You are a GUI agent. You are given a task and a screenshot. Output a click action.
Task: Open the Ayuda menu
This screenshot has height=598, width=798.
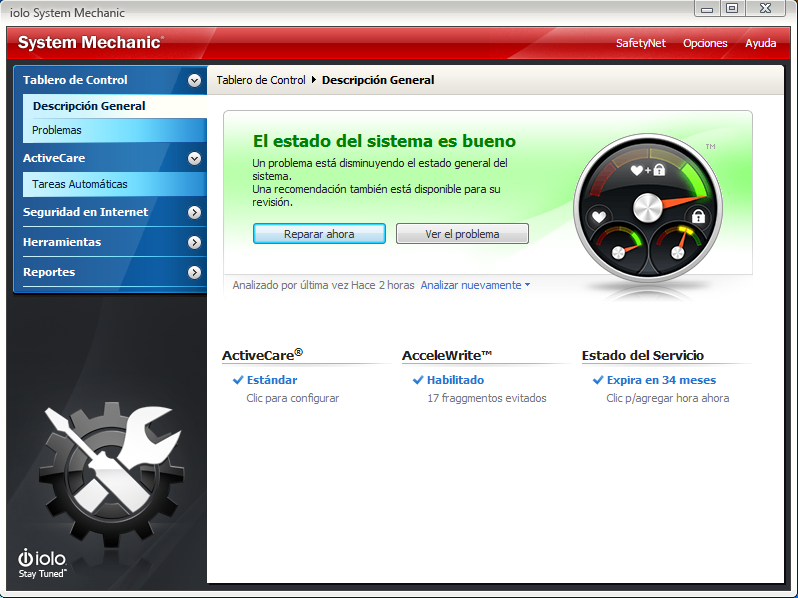click(760, 43)
